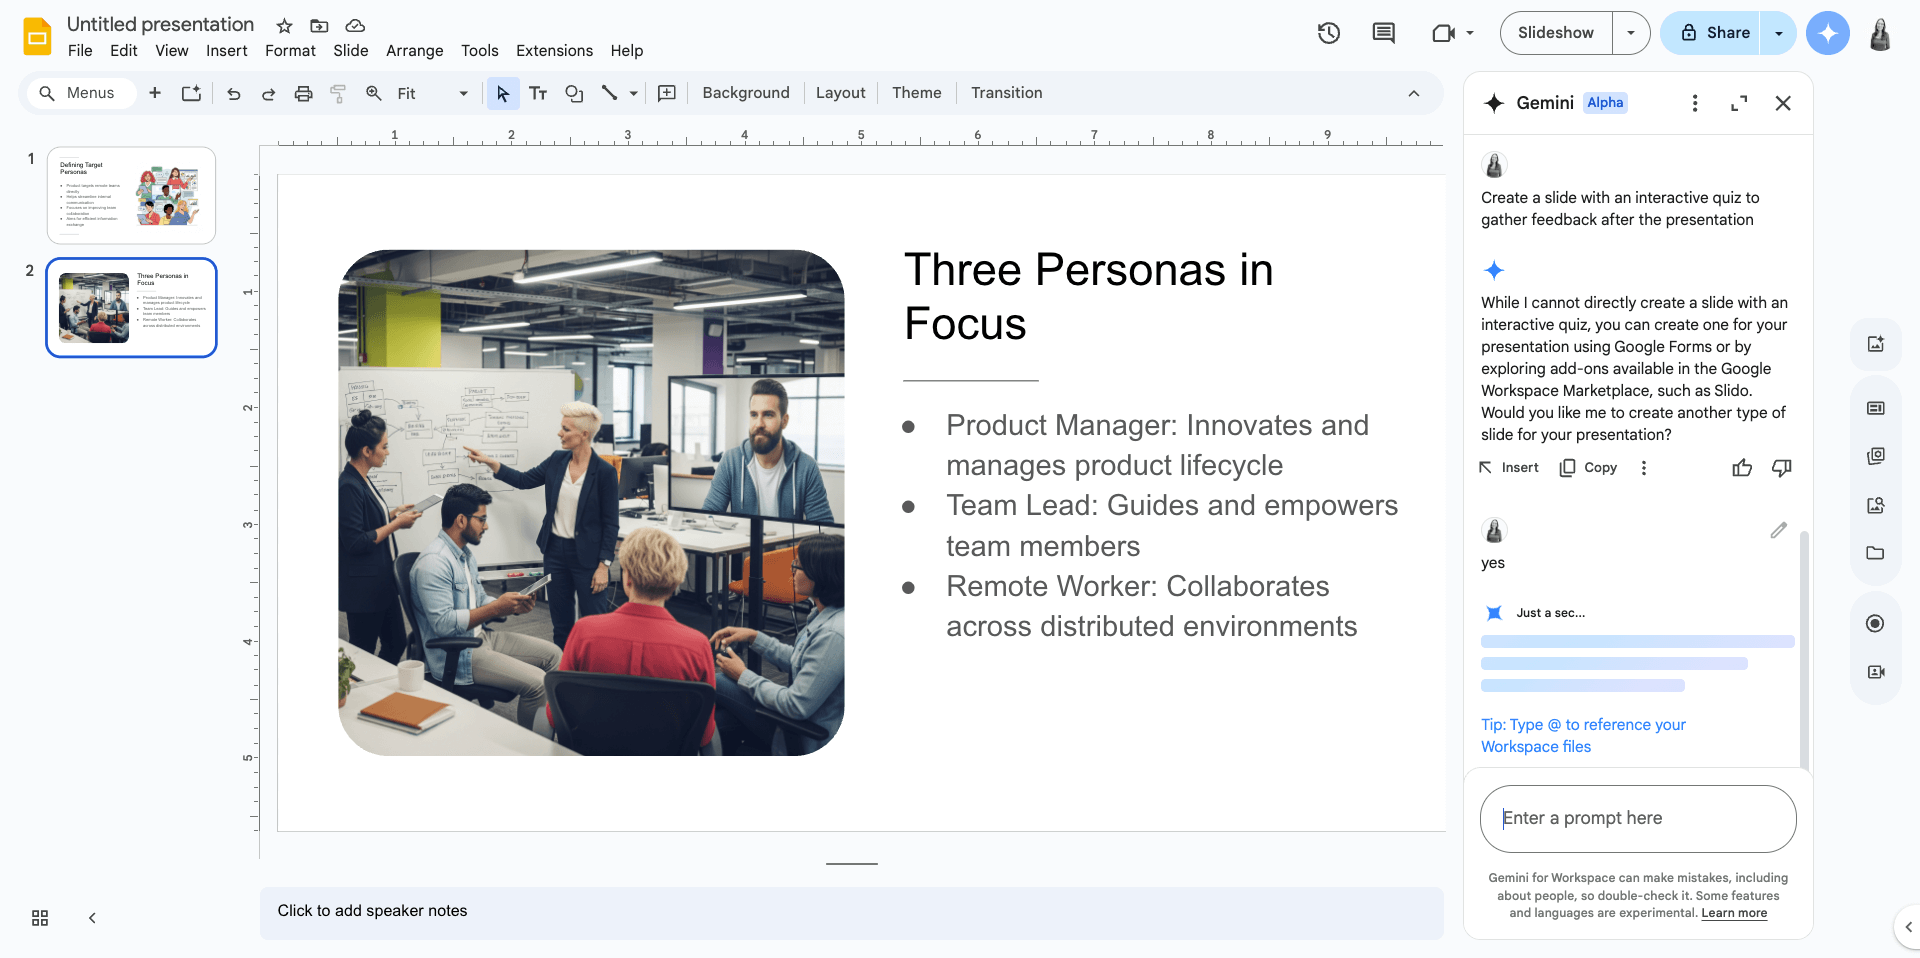Click to add speaker notes

852,912
